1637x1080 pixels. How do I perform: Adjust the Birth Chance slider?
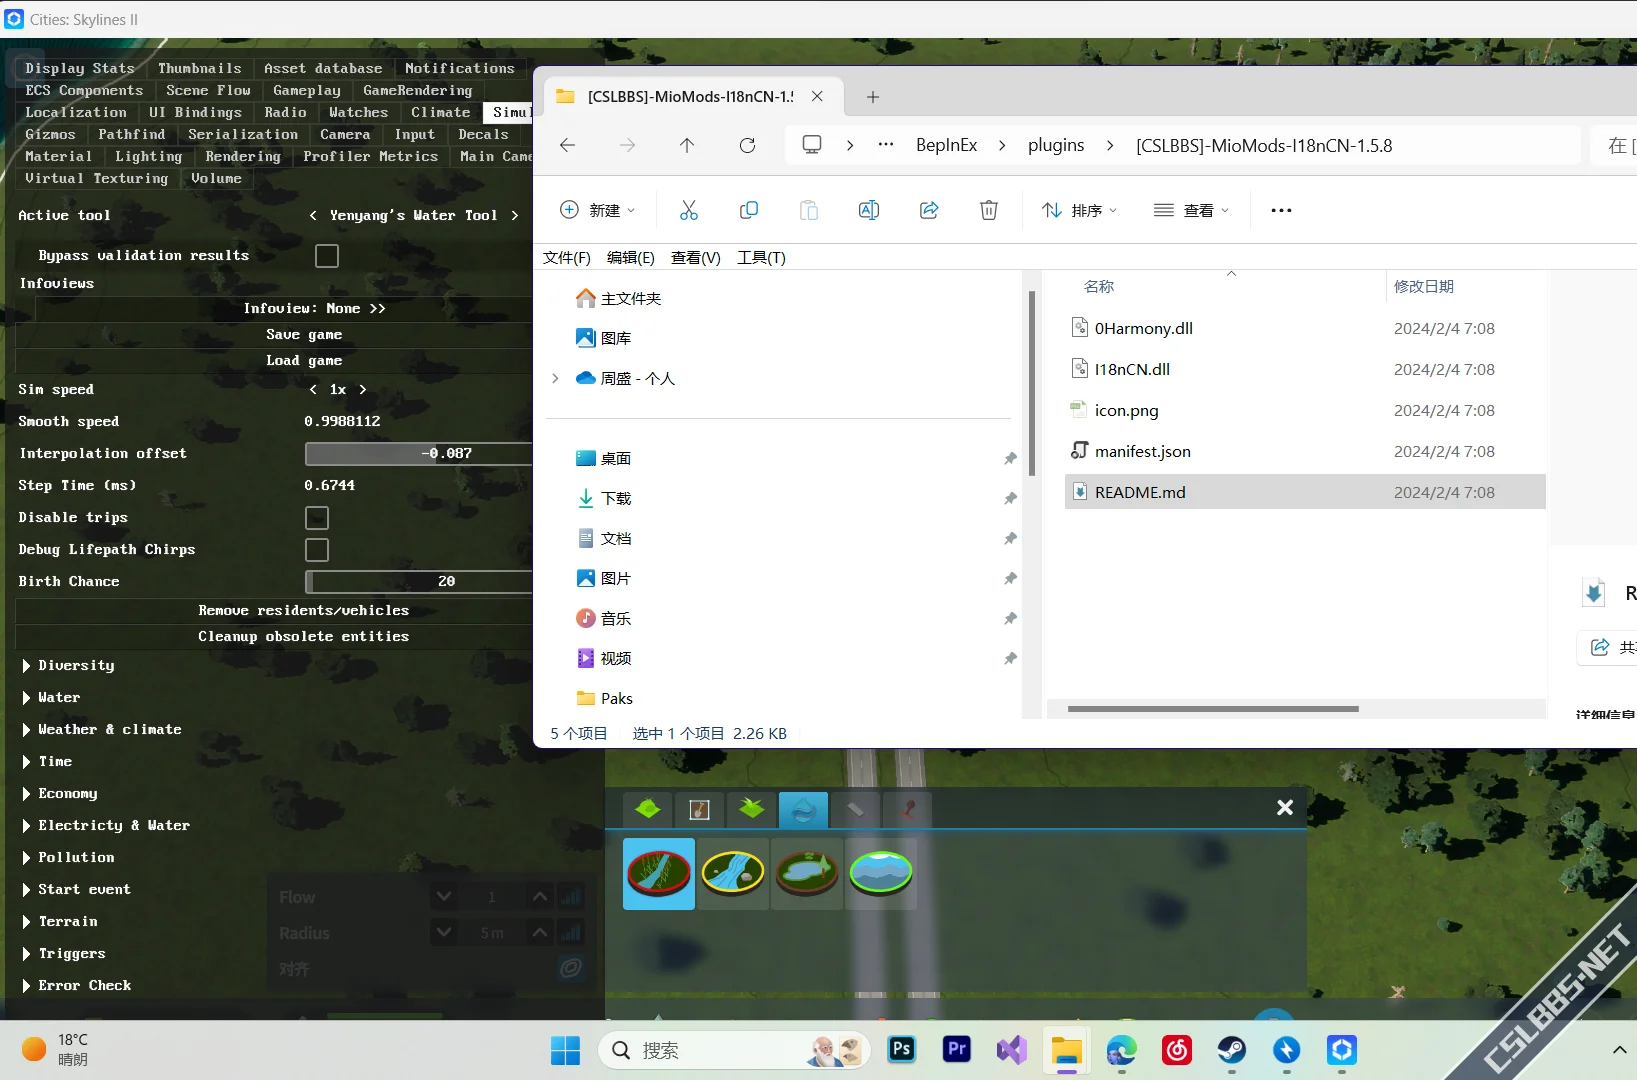point(418,582)
